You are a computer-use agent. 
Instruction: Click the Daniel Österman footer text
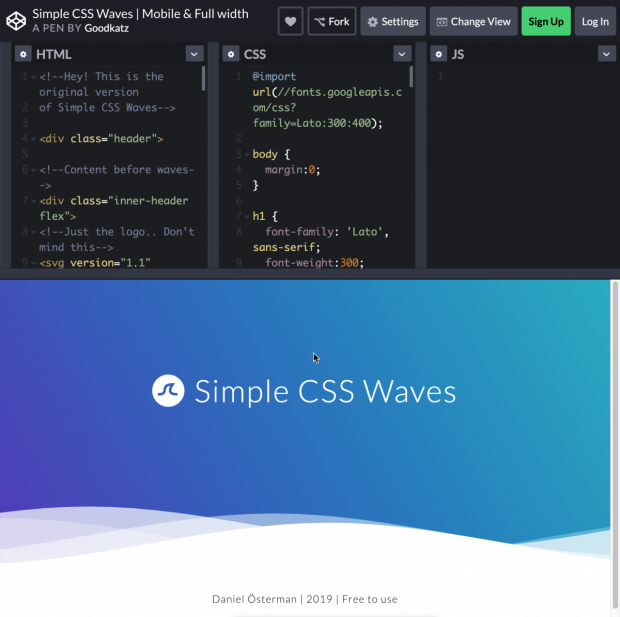click(304, 599)
